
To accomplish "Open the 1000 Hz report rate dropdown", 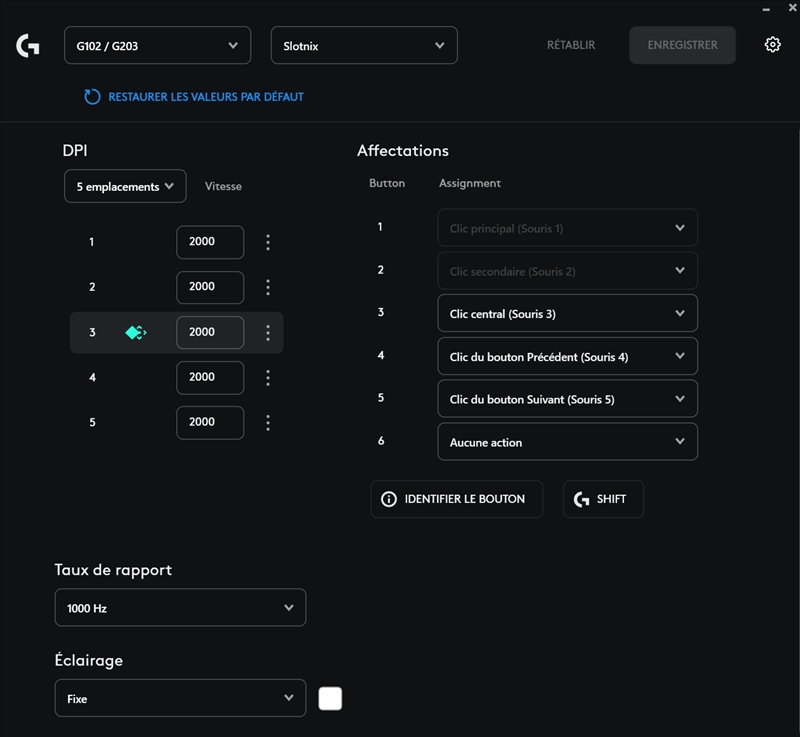I will click(180, 607).
